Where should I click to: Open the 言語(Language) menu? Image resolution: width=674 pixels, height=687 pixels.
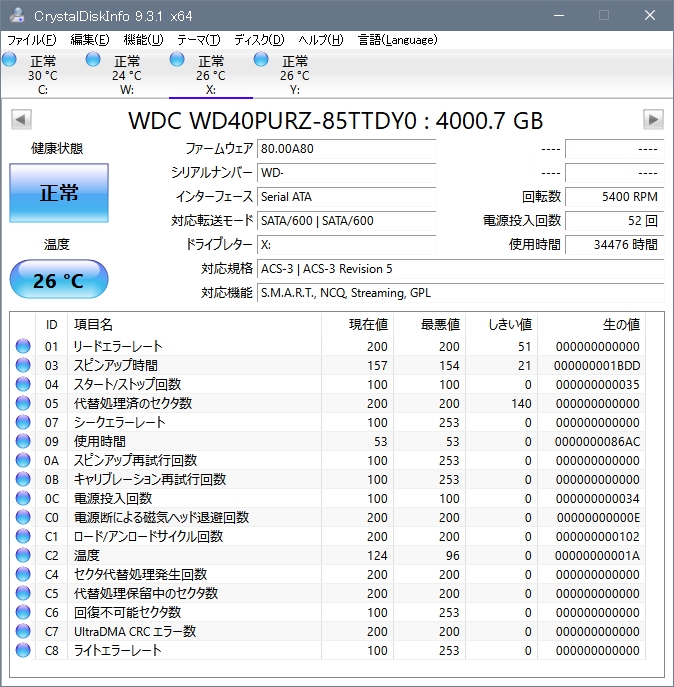397,40
